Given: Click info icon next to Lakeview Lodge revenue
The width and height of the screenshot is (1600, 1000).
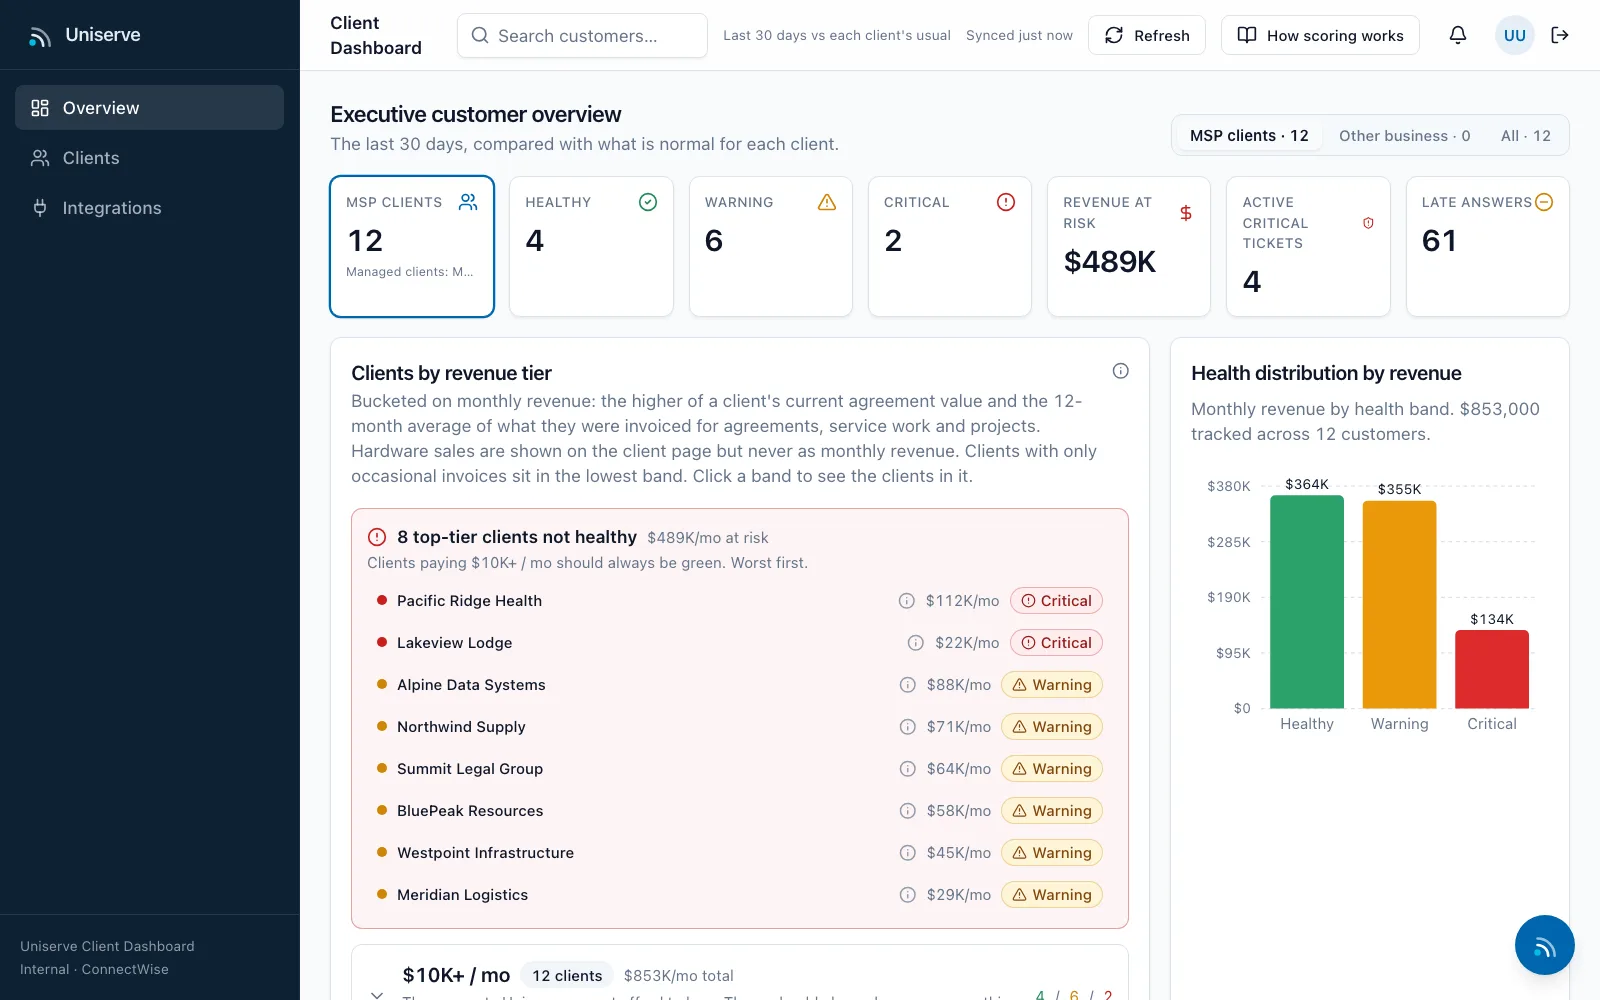Looking at the screenshot, I should [x=916, y=643].
